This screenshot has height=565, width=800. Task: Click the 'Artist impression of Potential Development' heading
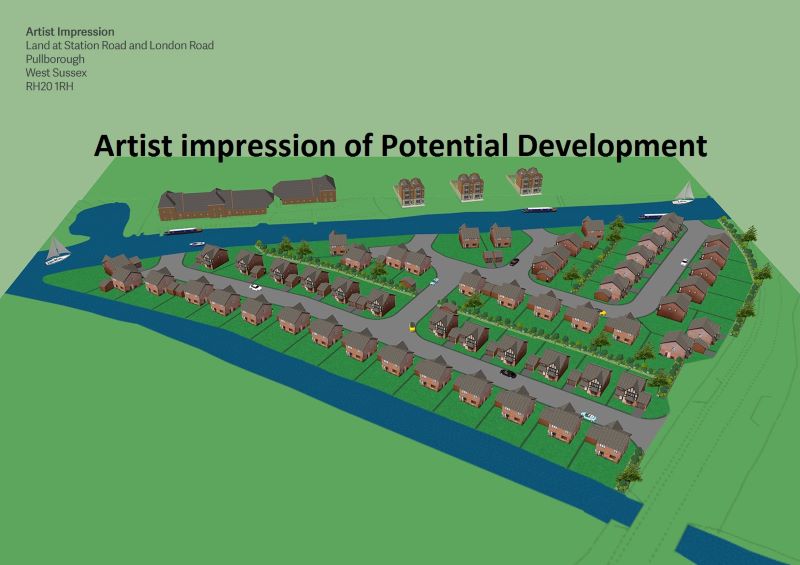(401, 145)
